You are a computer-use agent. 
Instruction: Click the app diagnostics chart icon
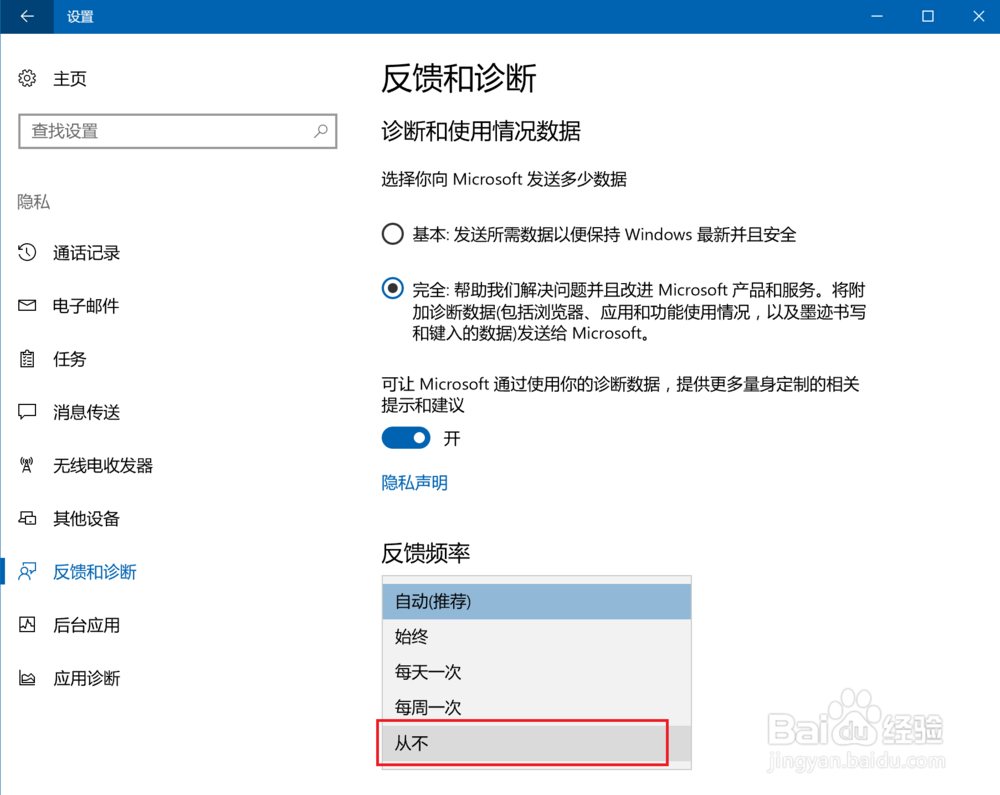[27, 678]
